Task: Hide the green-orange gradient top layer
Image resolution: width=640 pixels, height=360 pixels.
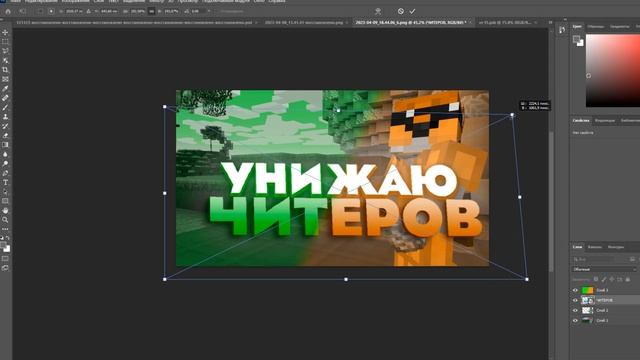Action: click(576, 290)
